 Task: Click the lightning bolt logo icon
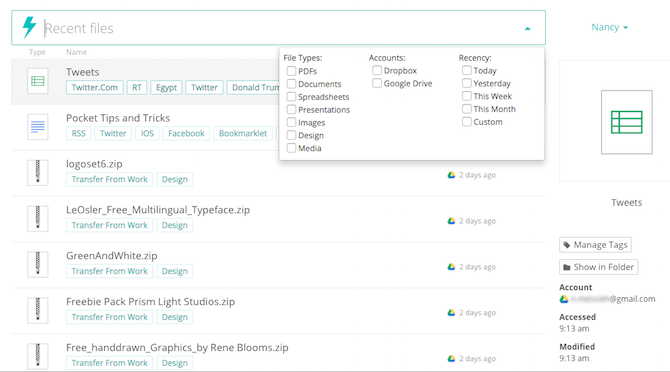[x=29, y=27]
